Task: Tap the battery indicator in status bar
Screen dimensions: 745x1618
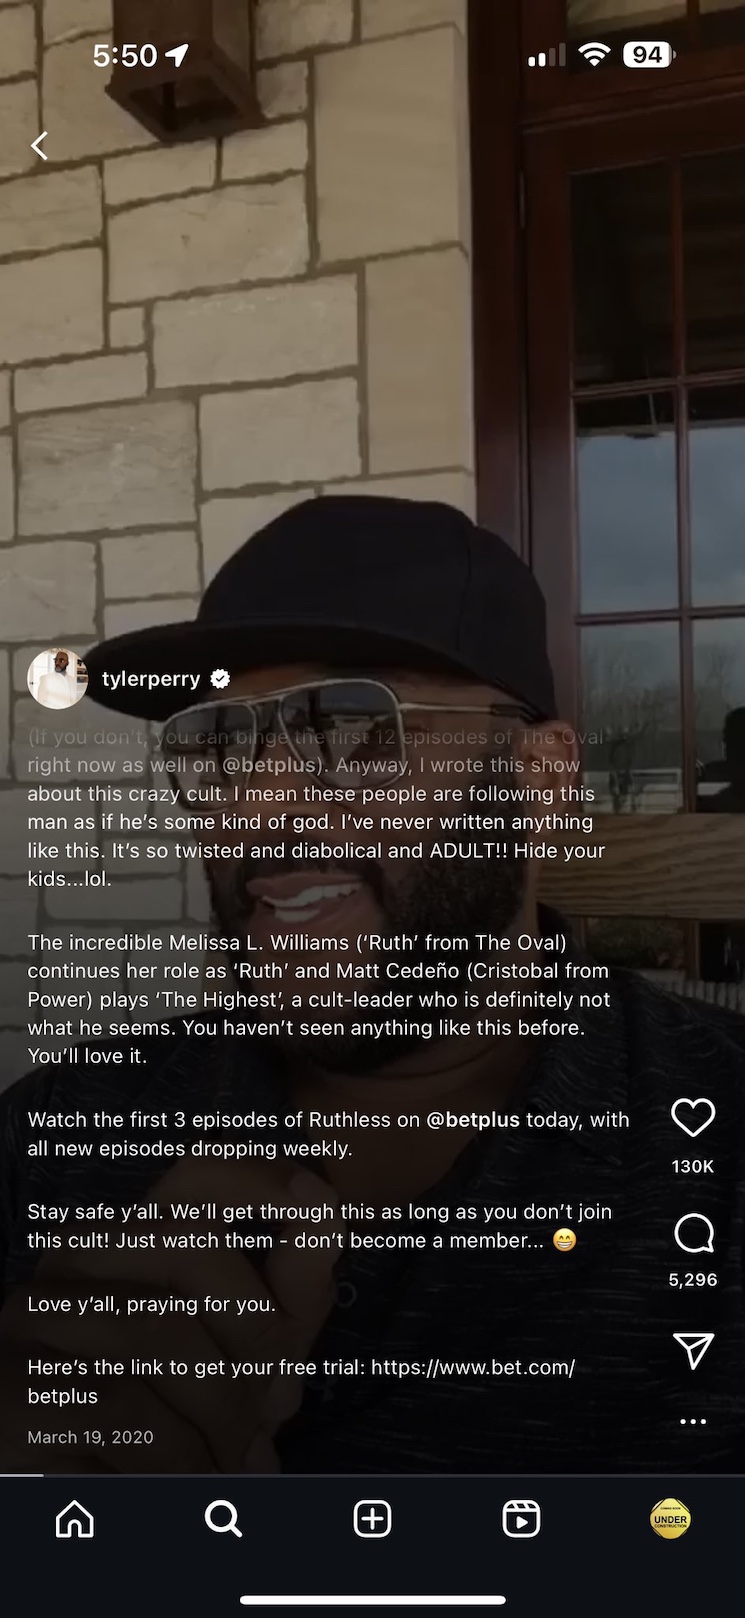Action: pyautogui.click(x=649, y=55)
